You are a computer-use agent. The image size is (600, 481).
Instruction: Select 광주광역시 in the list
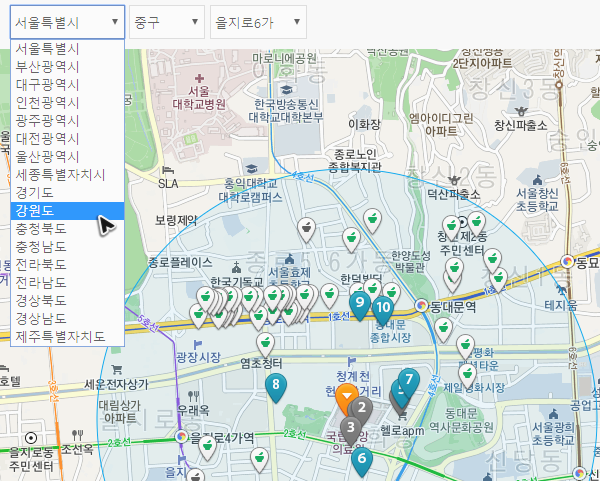67,121
